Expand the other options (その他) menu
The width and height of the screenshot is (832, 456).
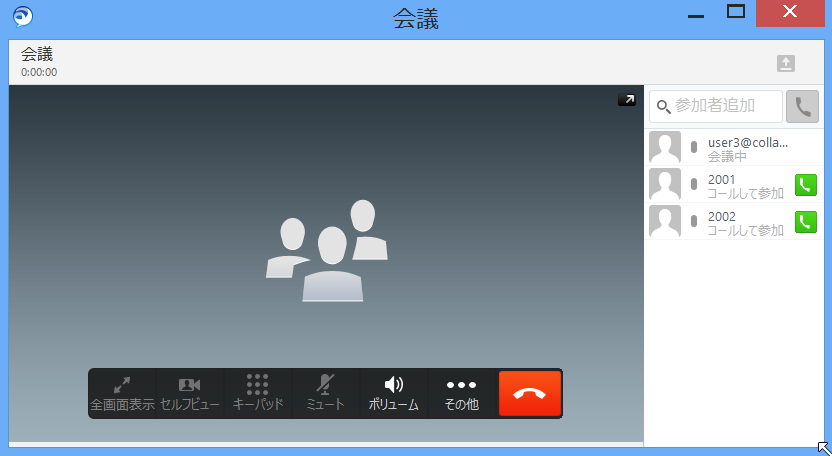click(x=461, y=393)
